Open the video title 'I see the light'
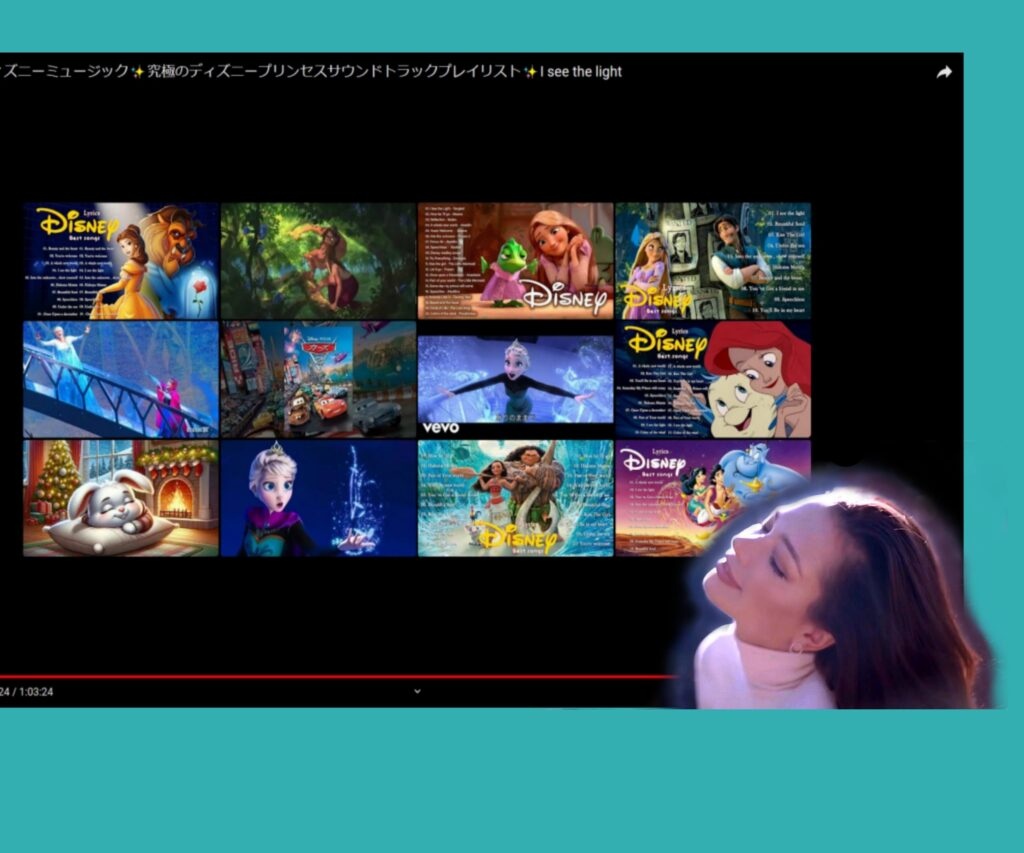 pyautogui.click(x=581, y=72)
